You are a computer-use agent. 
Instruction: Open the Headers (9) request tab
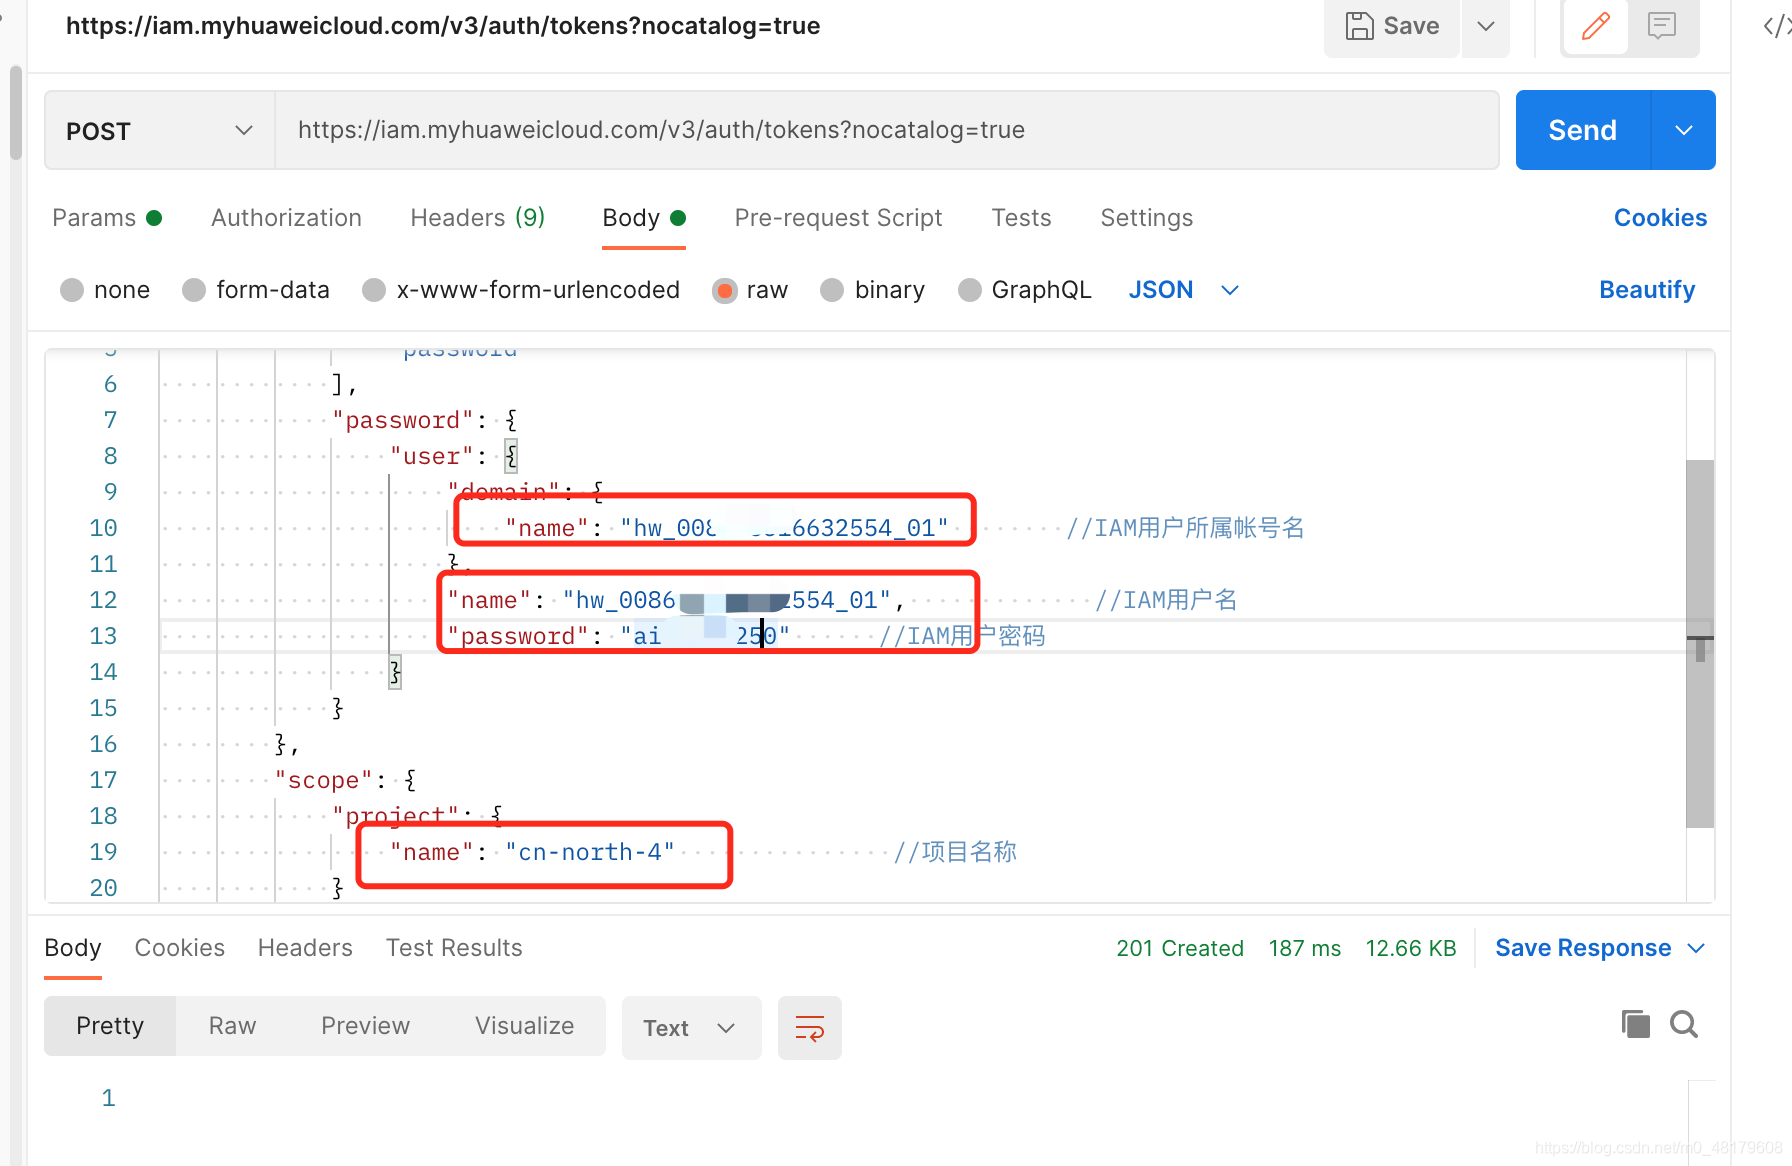478,218
